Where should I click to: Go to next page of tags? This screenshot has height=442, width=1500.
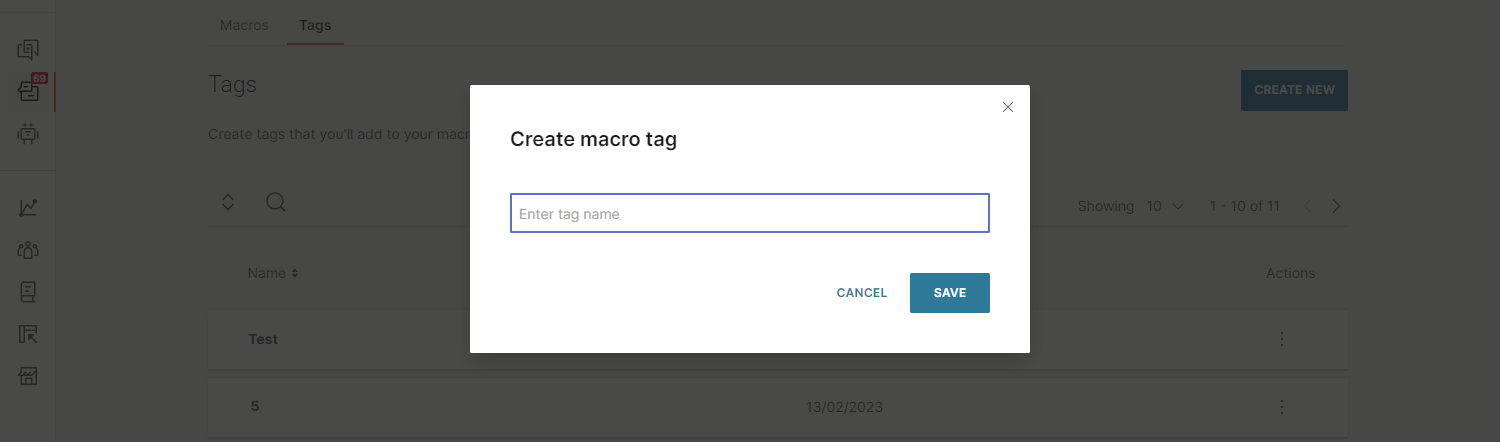[1337, 206]
